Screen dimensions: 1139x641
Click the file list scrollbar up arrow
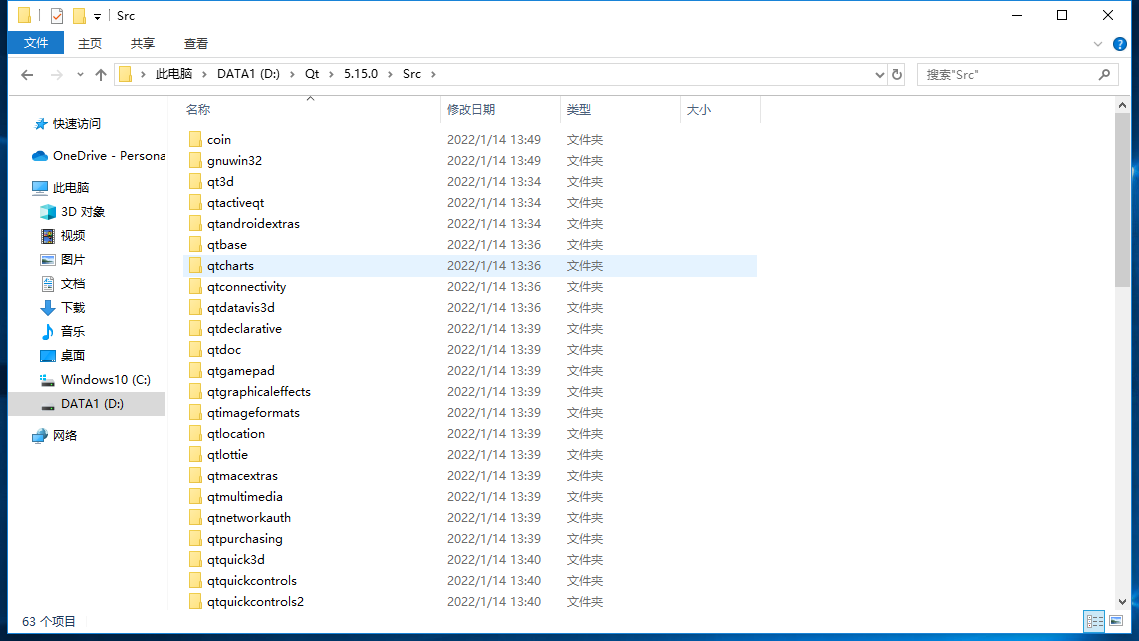tap(1122, 105)
